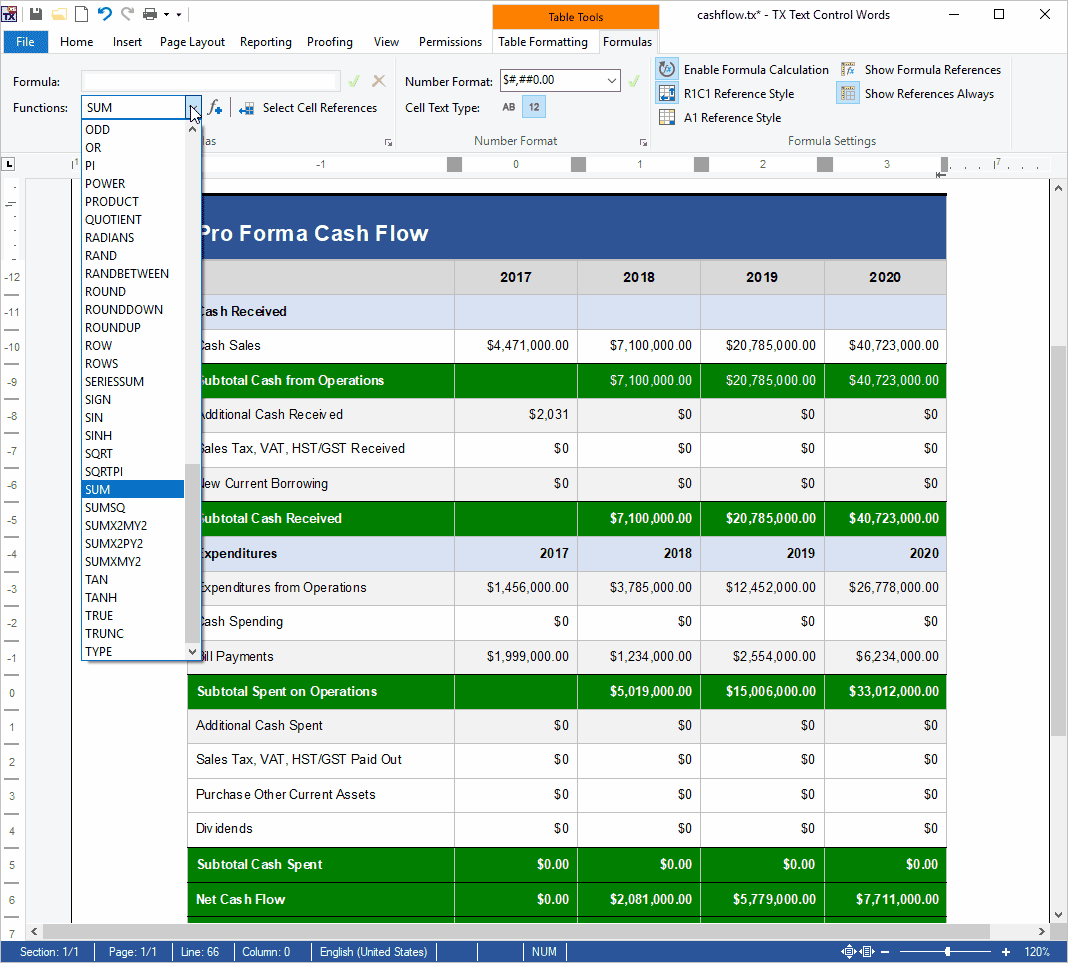Click the A1 Reference Style icon
This screenshot has height=963, width=1068.
click(667, 117)
